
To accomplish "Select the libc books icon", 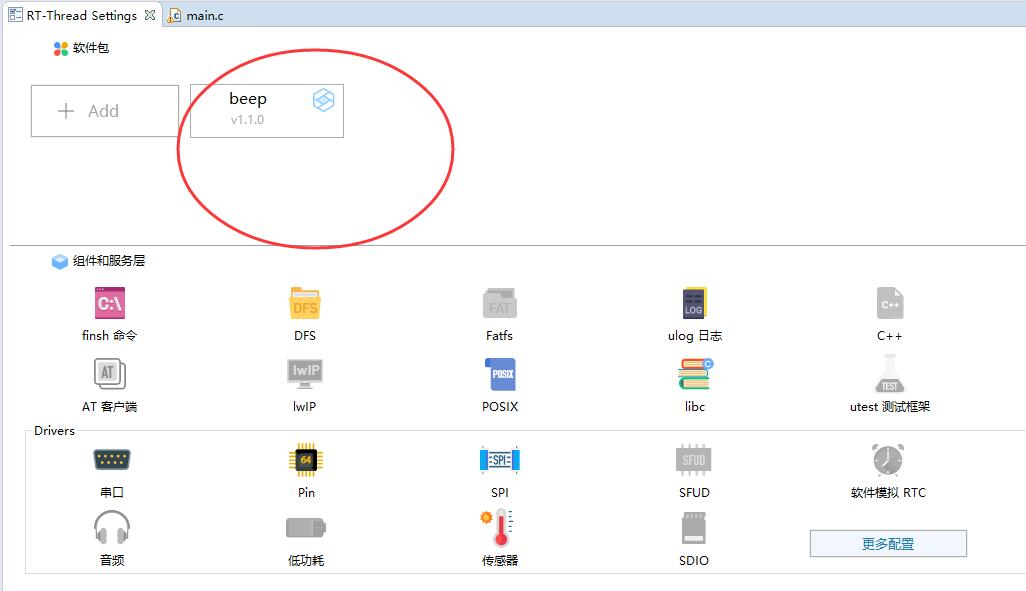I will [x=695, y=374].
